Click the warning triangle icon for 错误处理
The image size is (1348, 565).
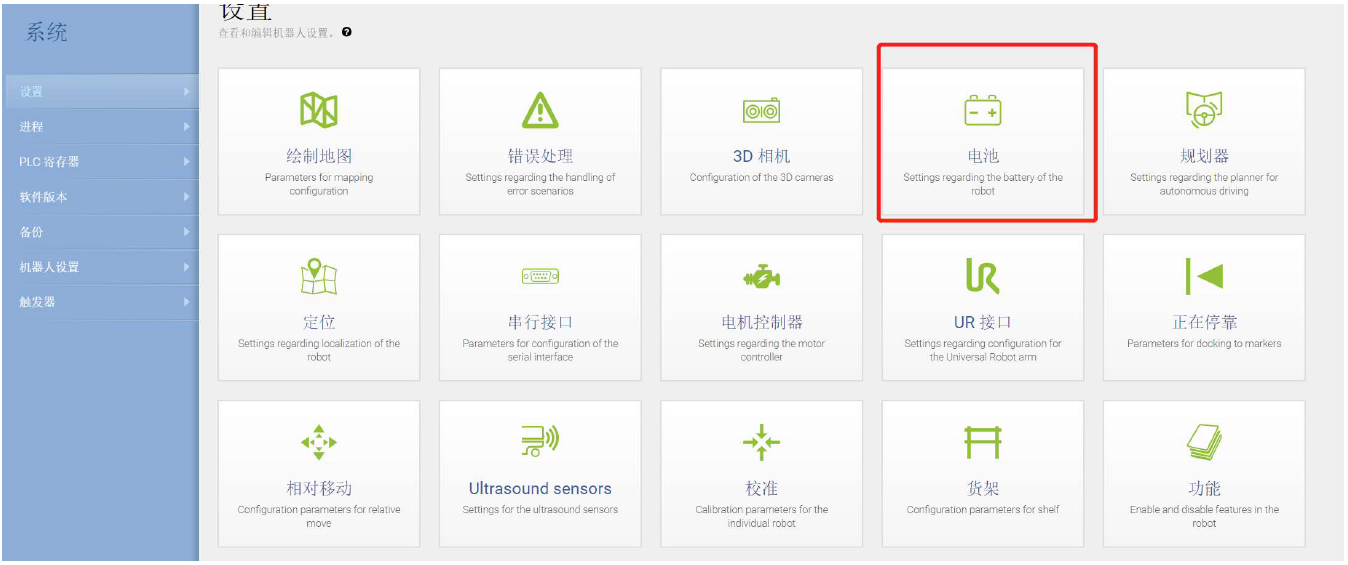[x=540, y=110]
